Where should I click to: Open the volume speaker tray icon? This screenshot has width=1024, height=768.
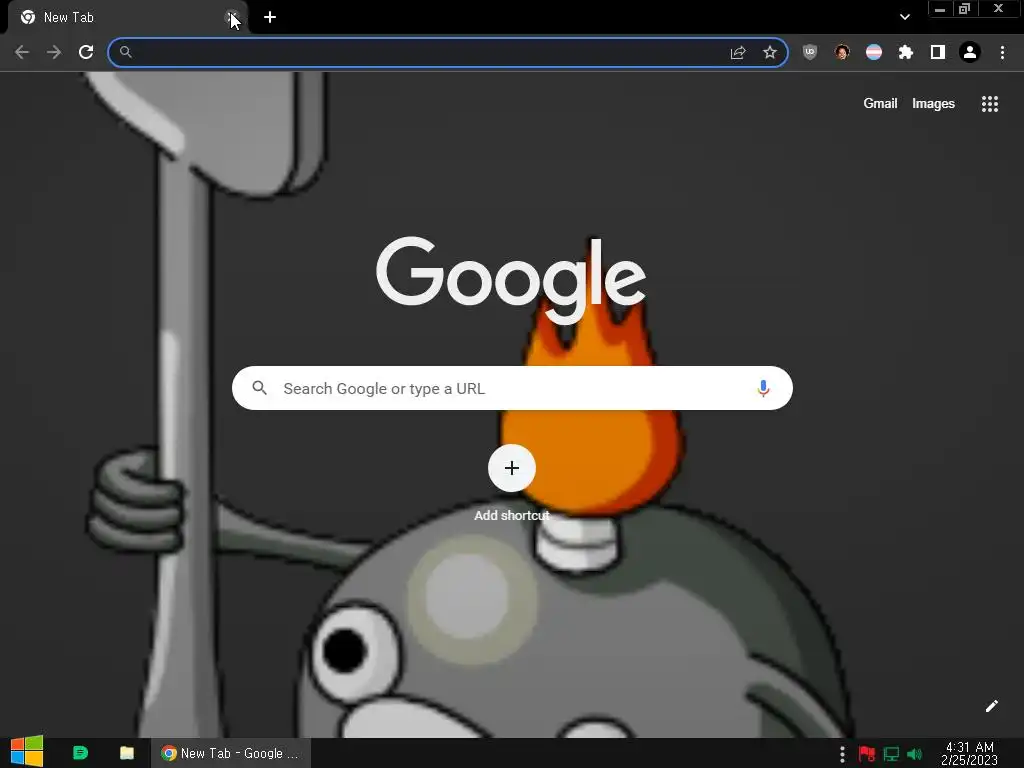click(x=915, y=754)
